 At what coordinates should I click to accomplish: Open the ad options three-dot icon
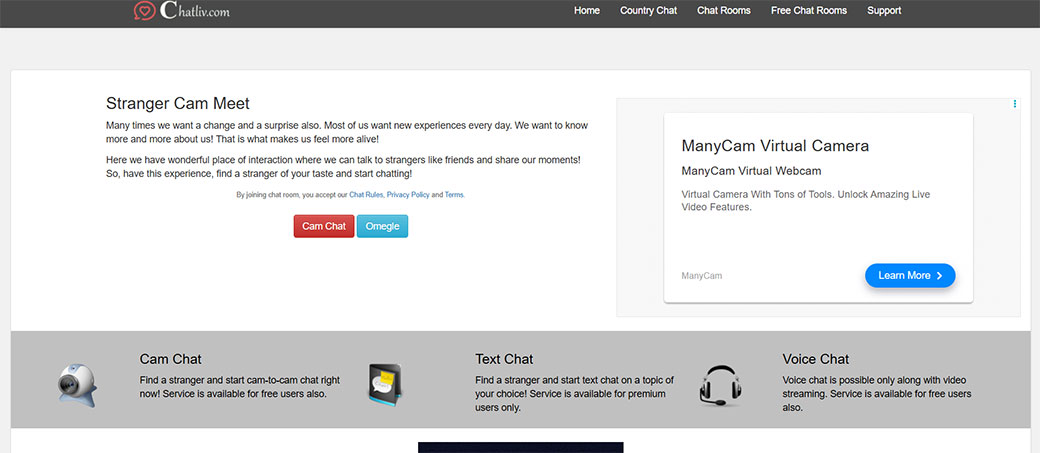point(1014,104)
